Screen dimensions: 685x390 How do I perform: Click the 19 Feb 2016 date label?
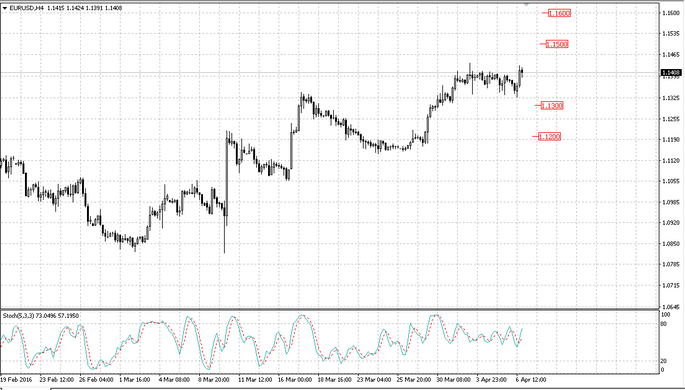pos(16,380)
